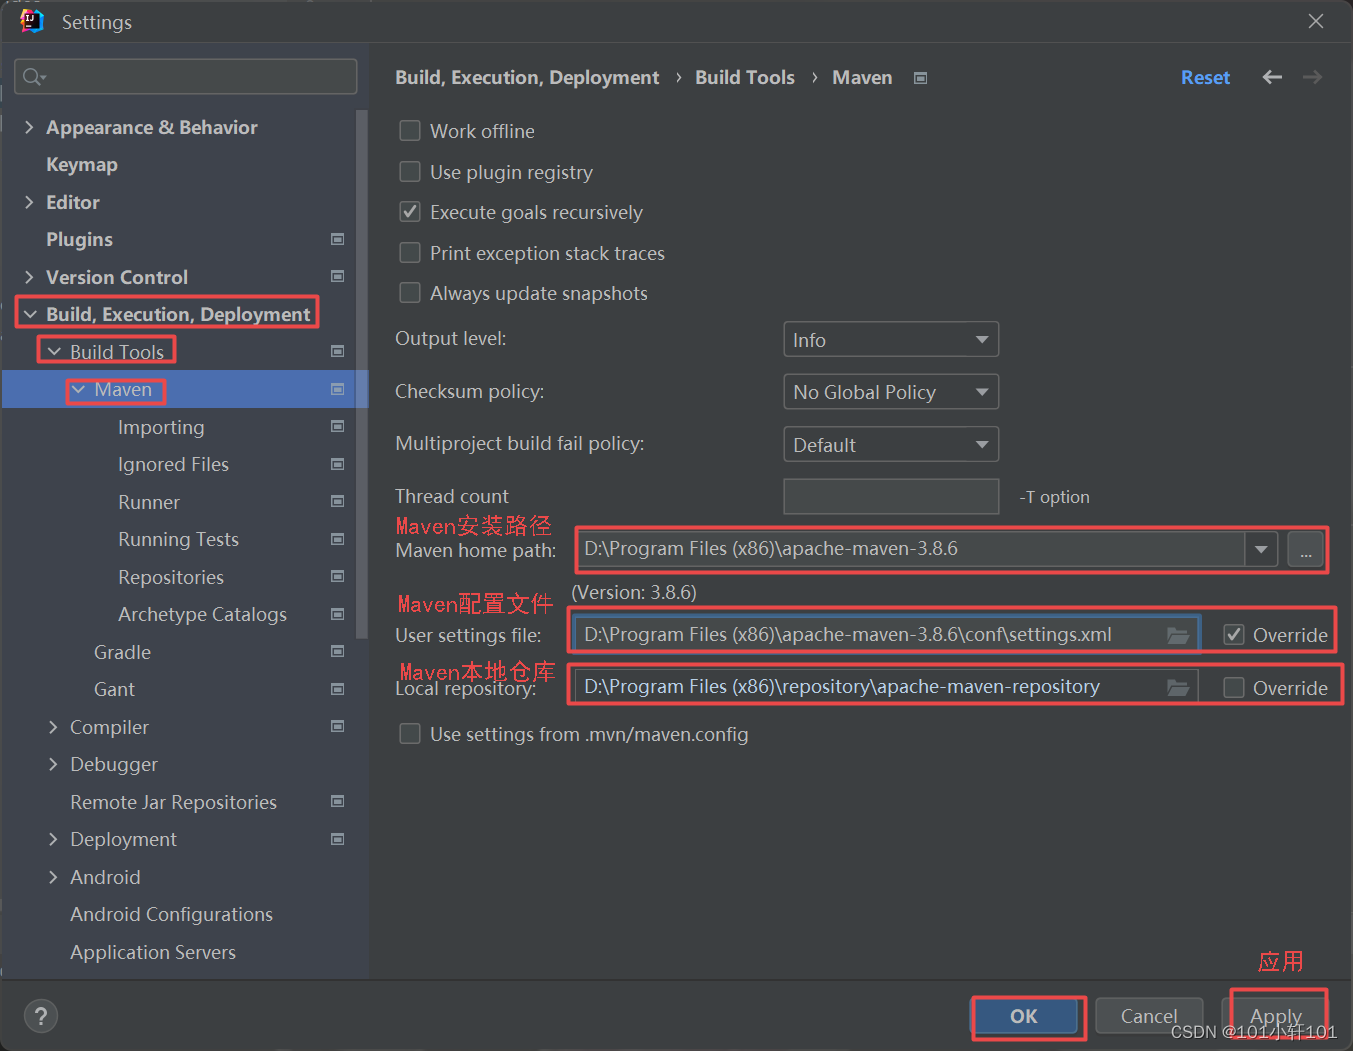Click the project-level icon beside Version Control
This screenshot has width=1353, height=1051.
pos(338,276)
